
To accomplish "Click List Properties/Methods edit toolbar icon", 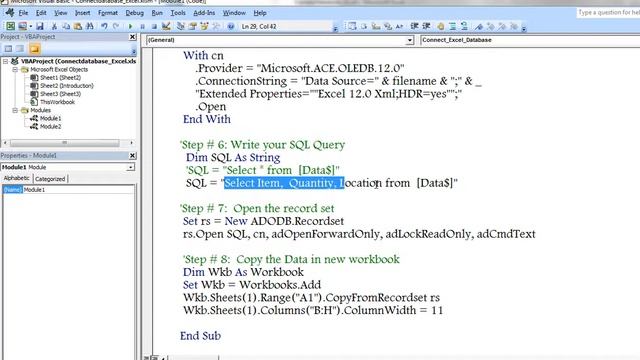I will click(x=352, y=27).
